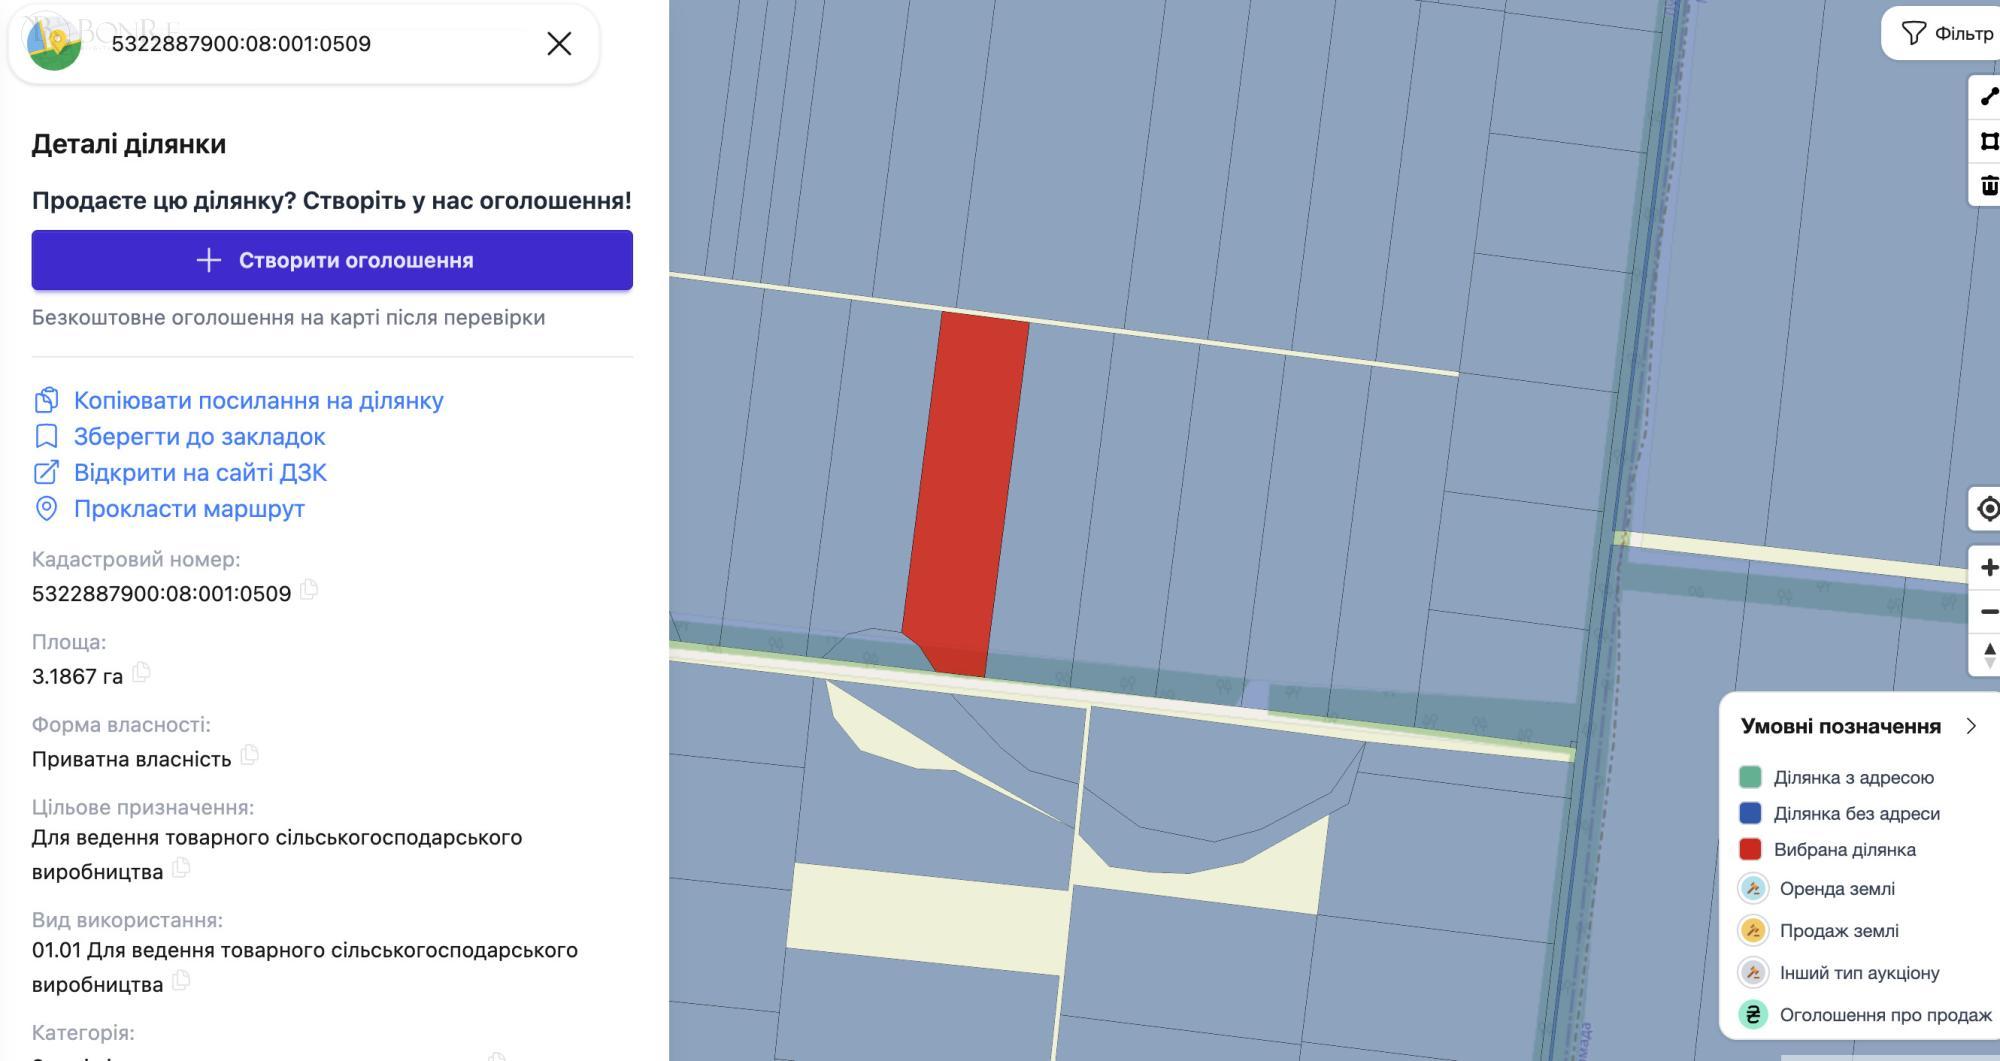Click Копіювати посилання на ділянку link

(x=258, y=400)
